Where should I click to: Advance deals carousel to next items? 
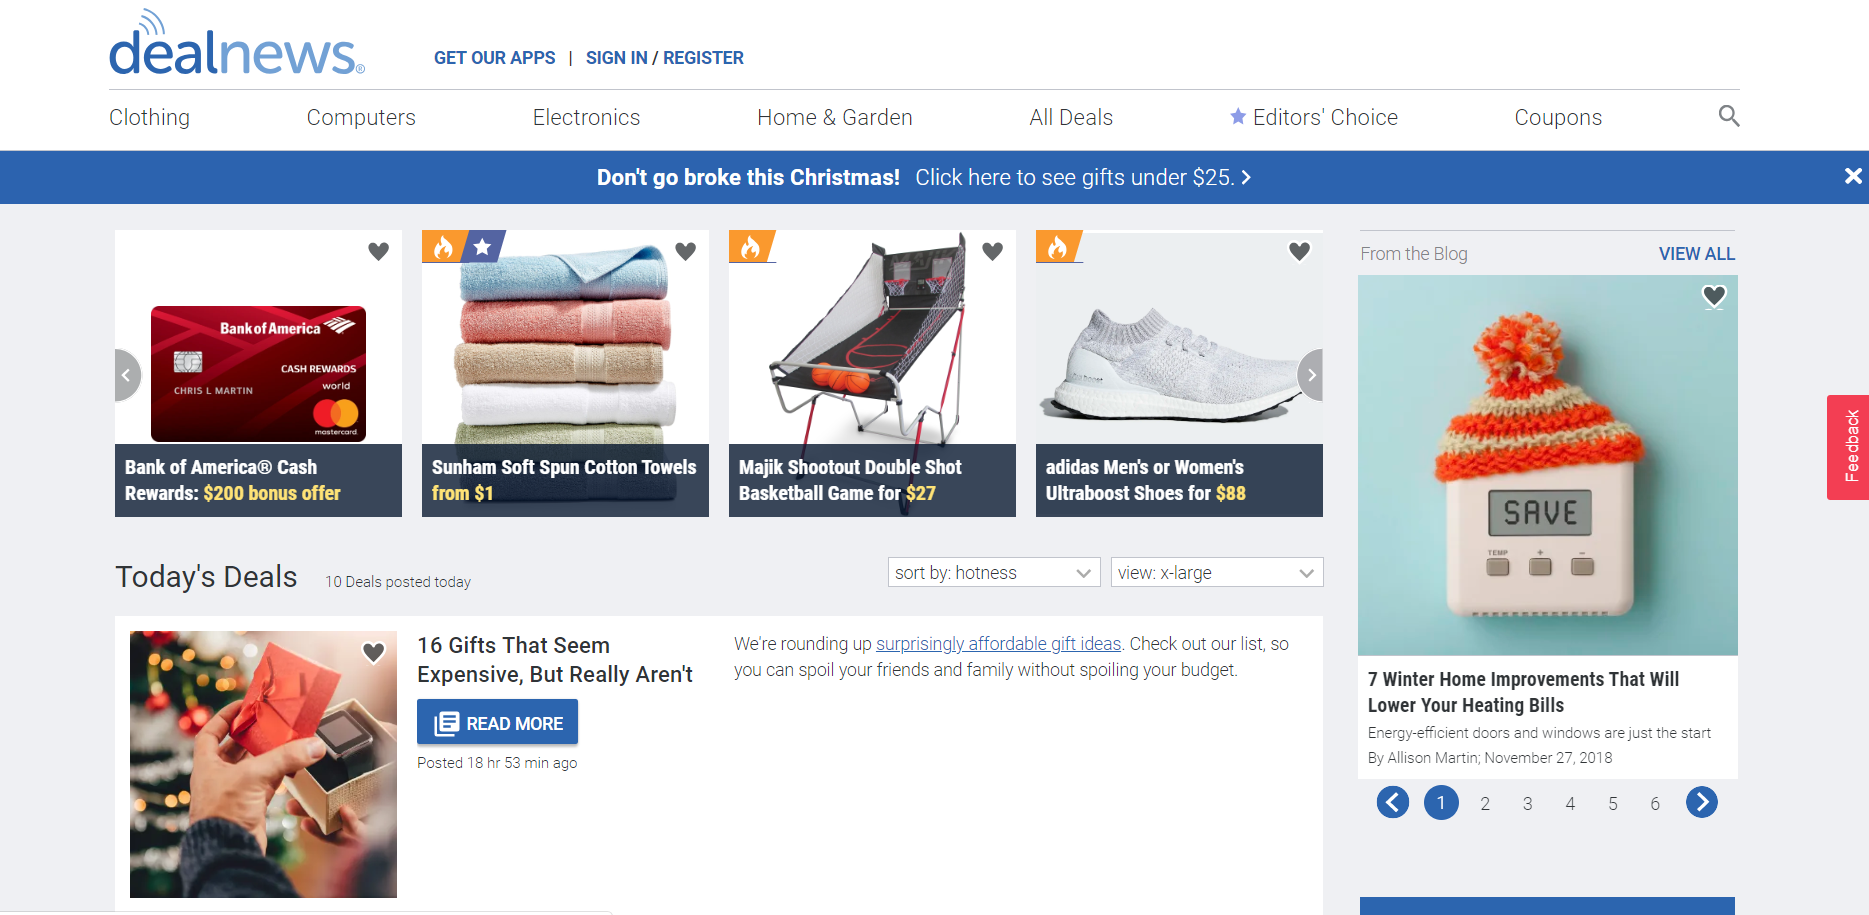coord(1311,375)
